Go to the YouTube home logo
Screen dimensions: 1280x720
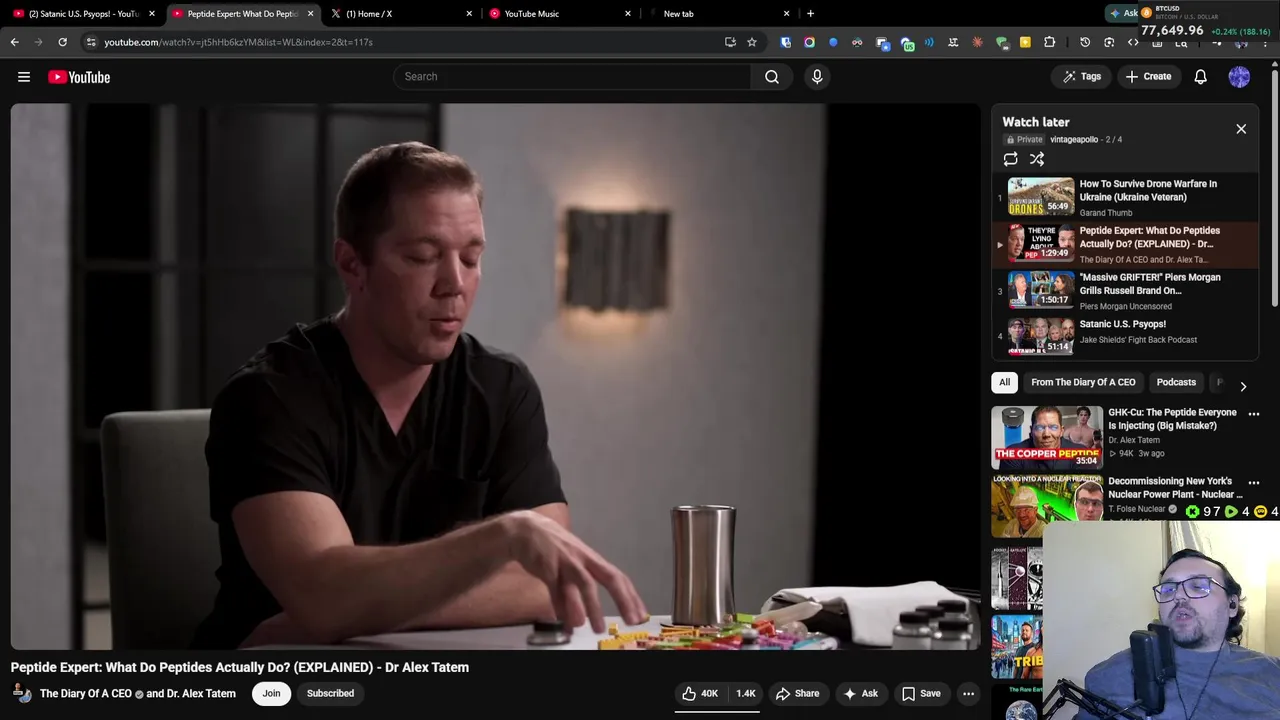pos(79,77)
